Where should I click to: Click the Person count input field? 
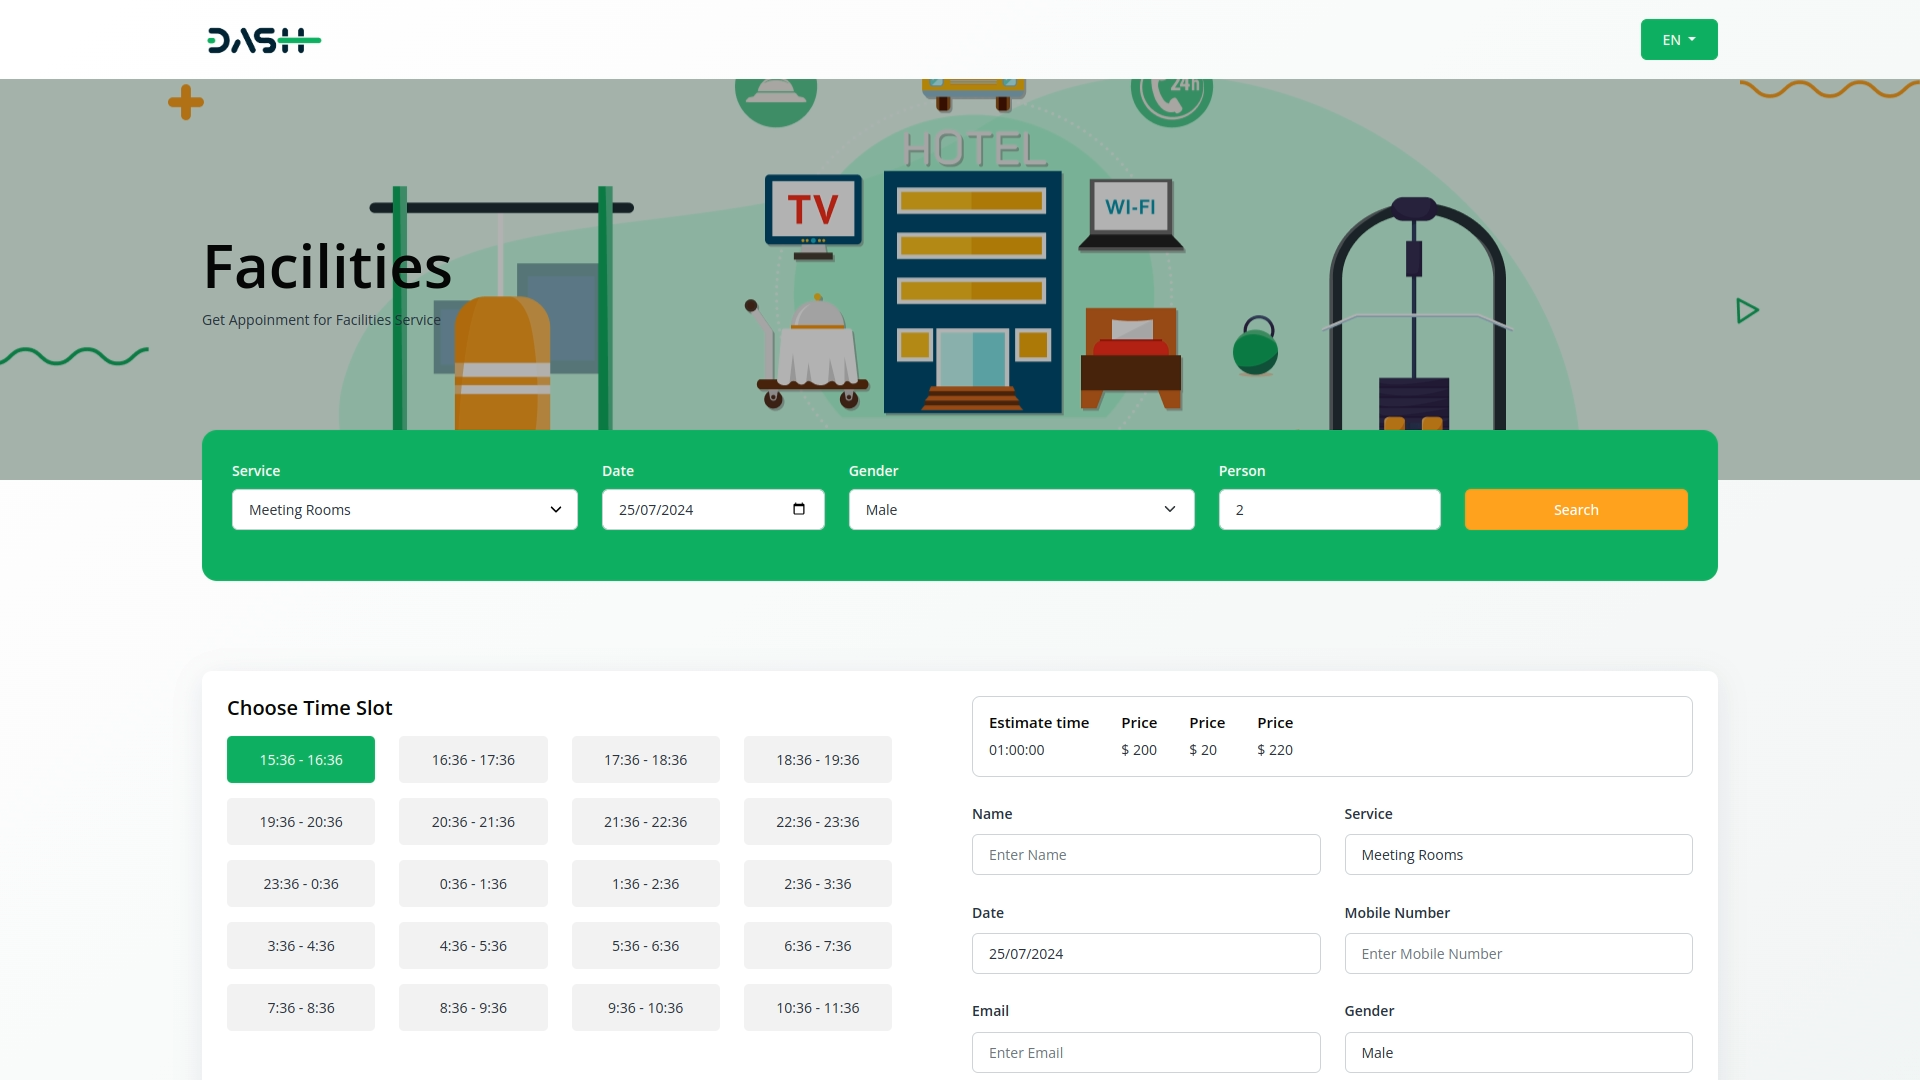tap(1328, 510)
